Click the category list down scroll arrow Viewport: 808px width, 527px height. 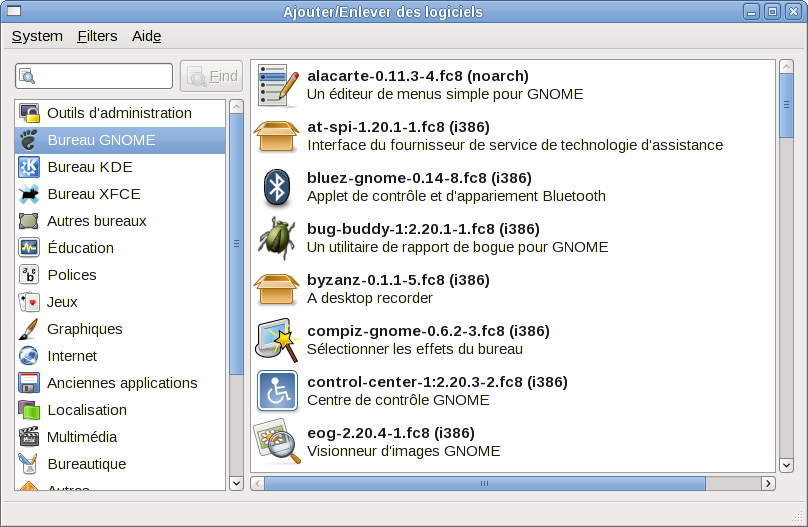(x=236, y=483)
